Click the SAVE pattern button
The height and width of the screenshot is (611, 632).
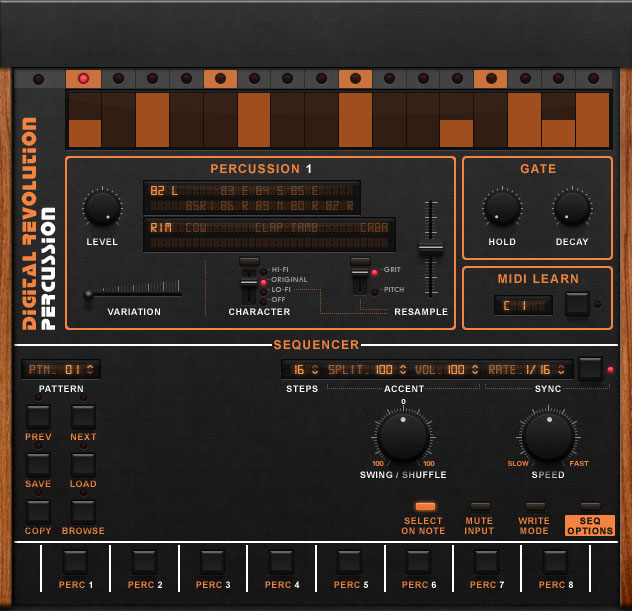pos(38,465)
